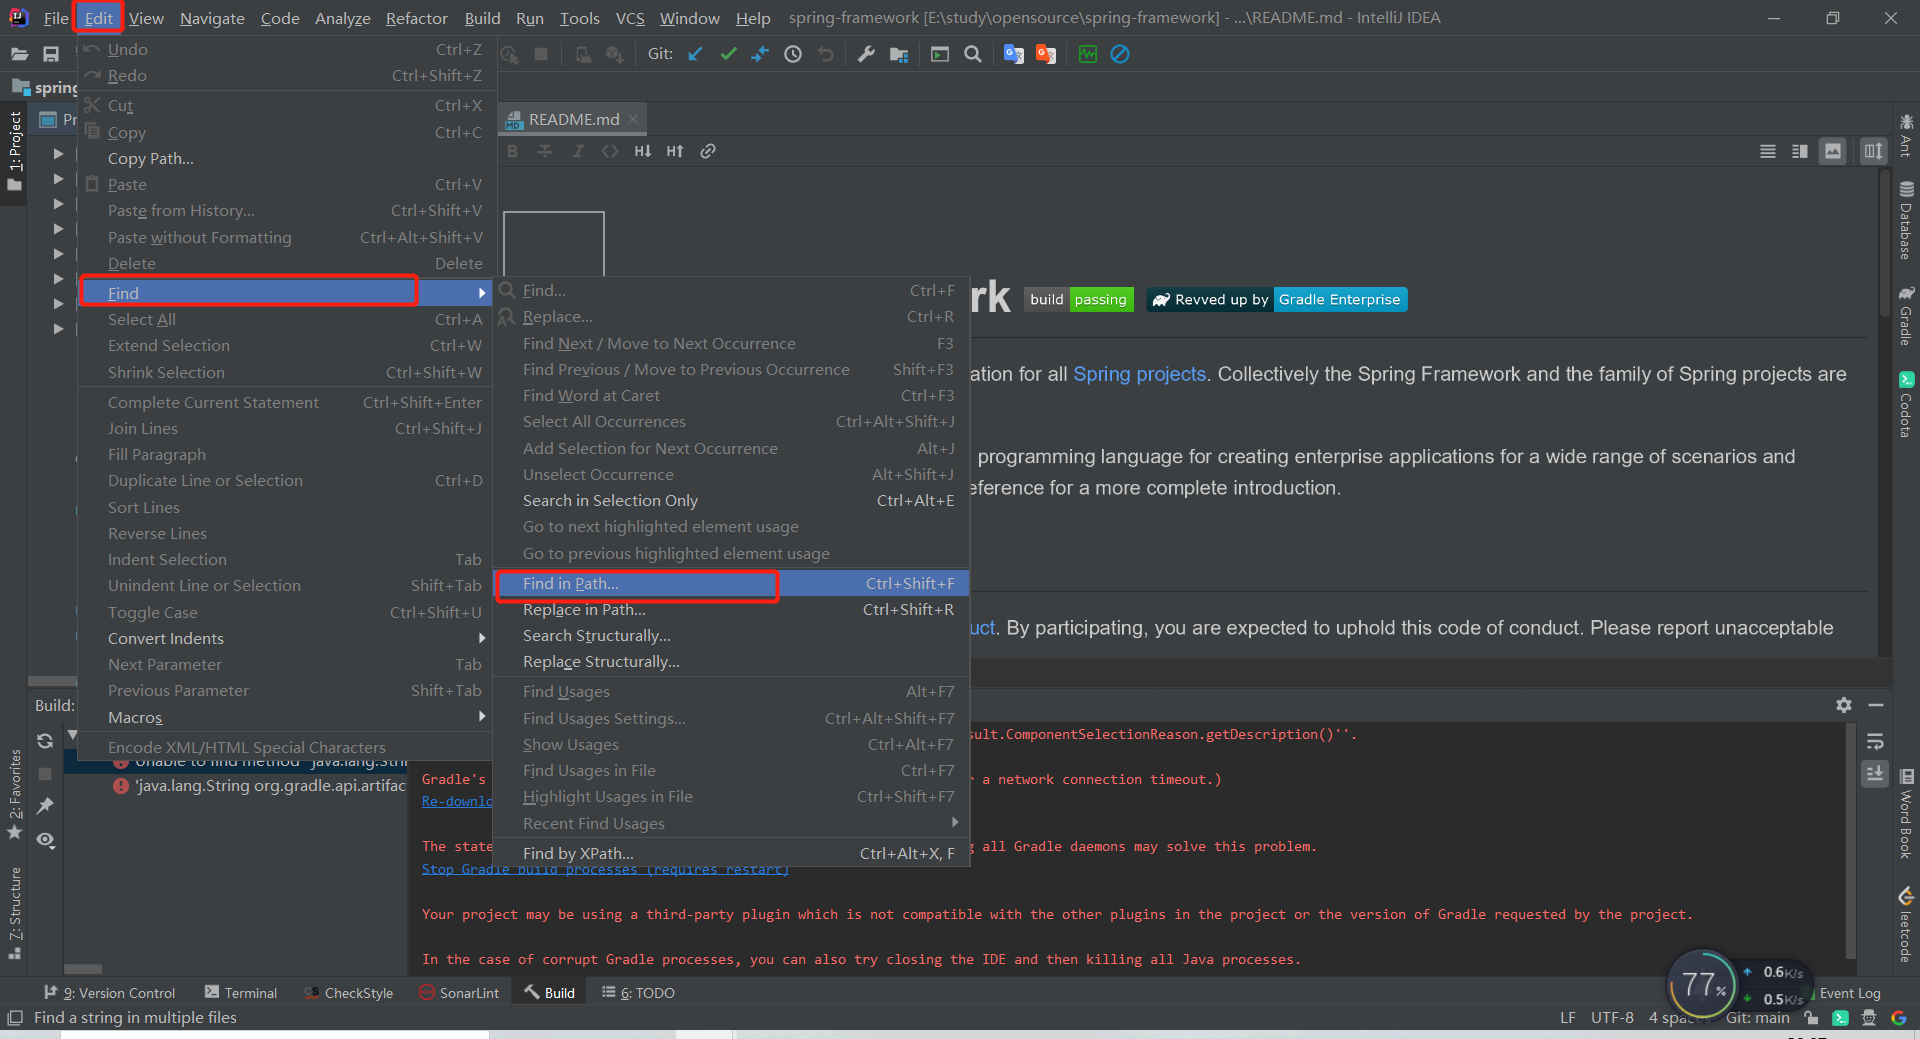Click the Open folder icon in toolbar
This screenshot has width=1920, height=1039.
coord(19,54)
